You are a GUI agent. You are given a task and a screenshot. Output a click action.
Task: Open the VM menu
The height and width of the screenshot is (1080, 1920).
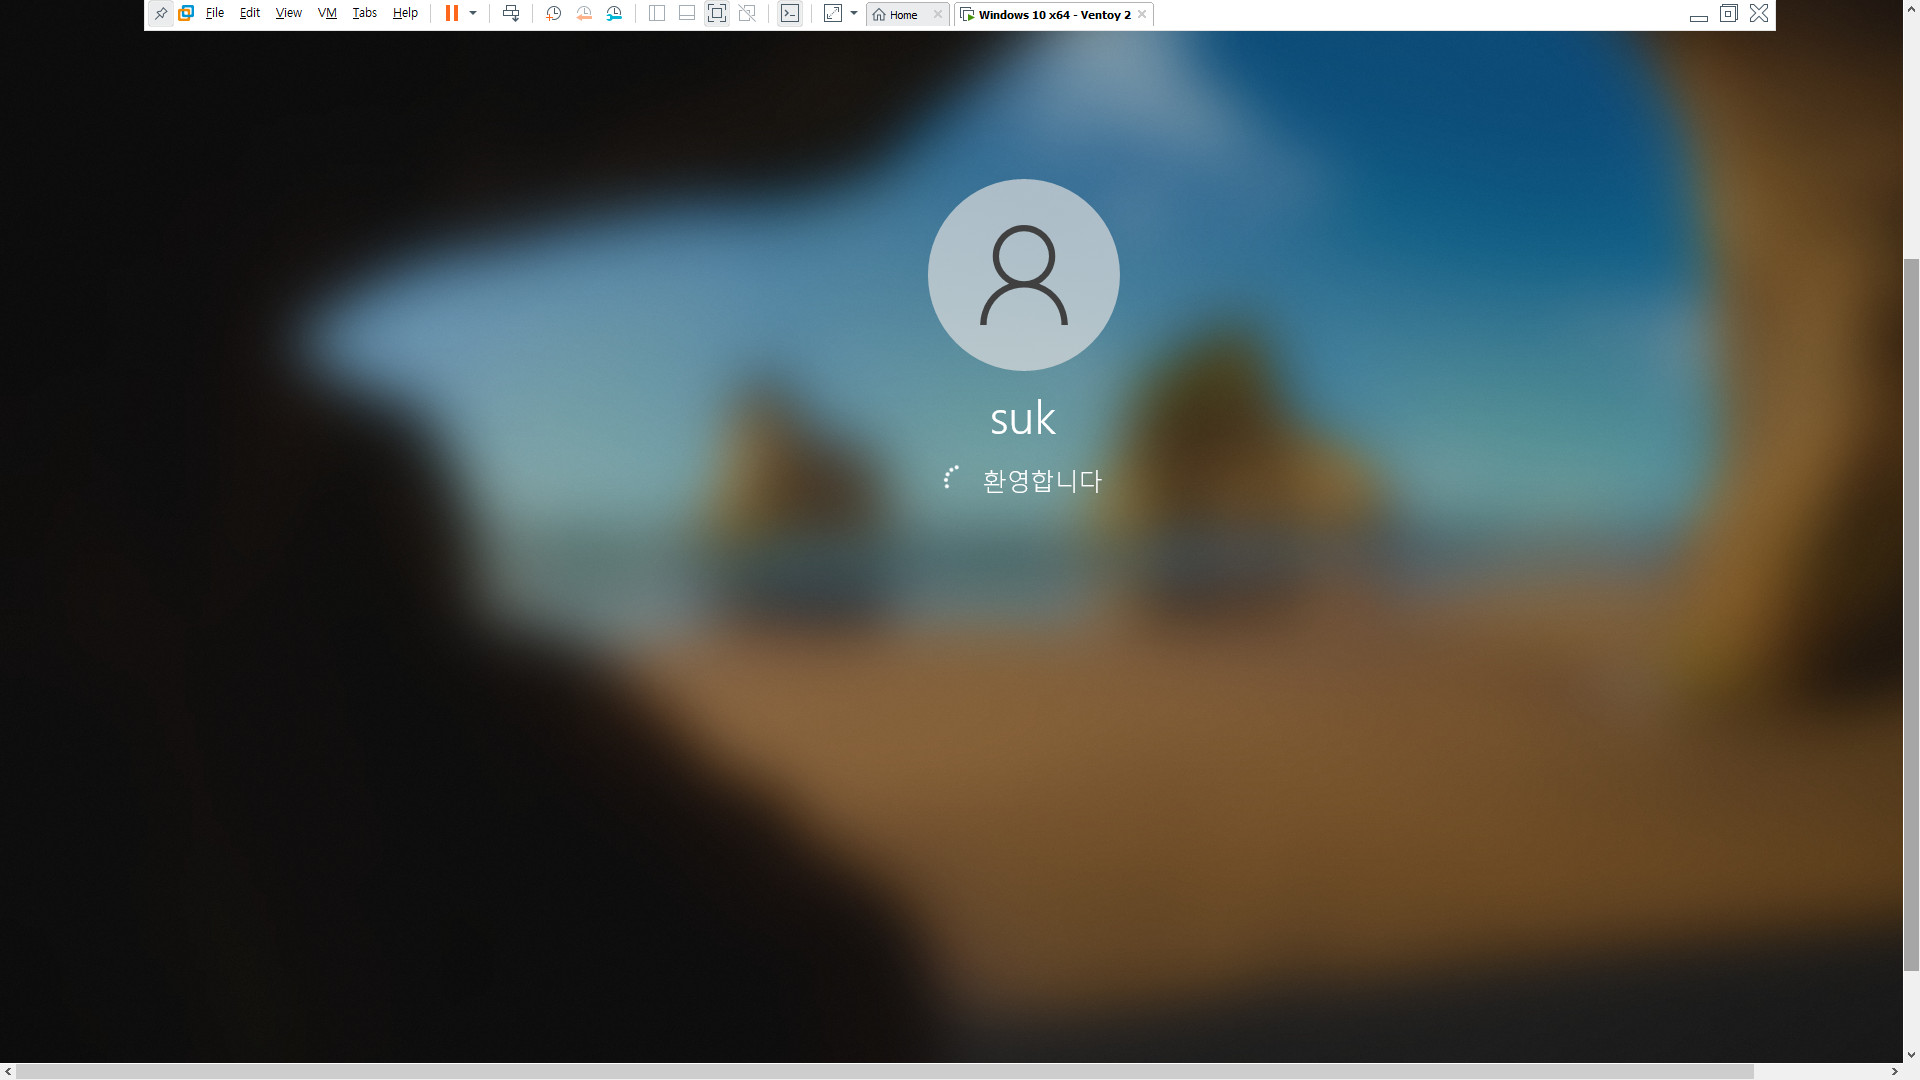[x=327, y=14]
